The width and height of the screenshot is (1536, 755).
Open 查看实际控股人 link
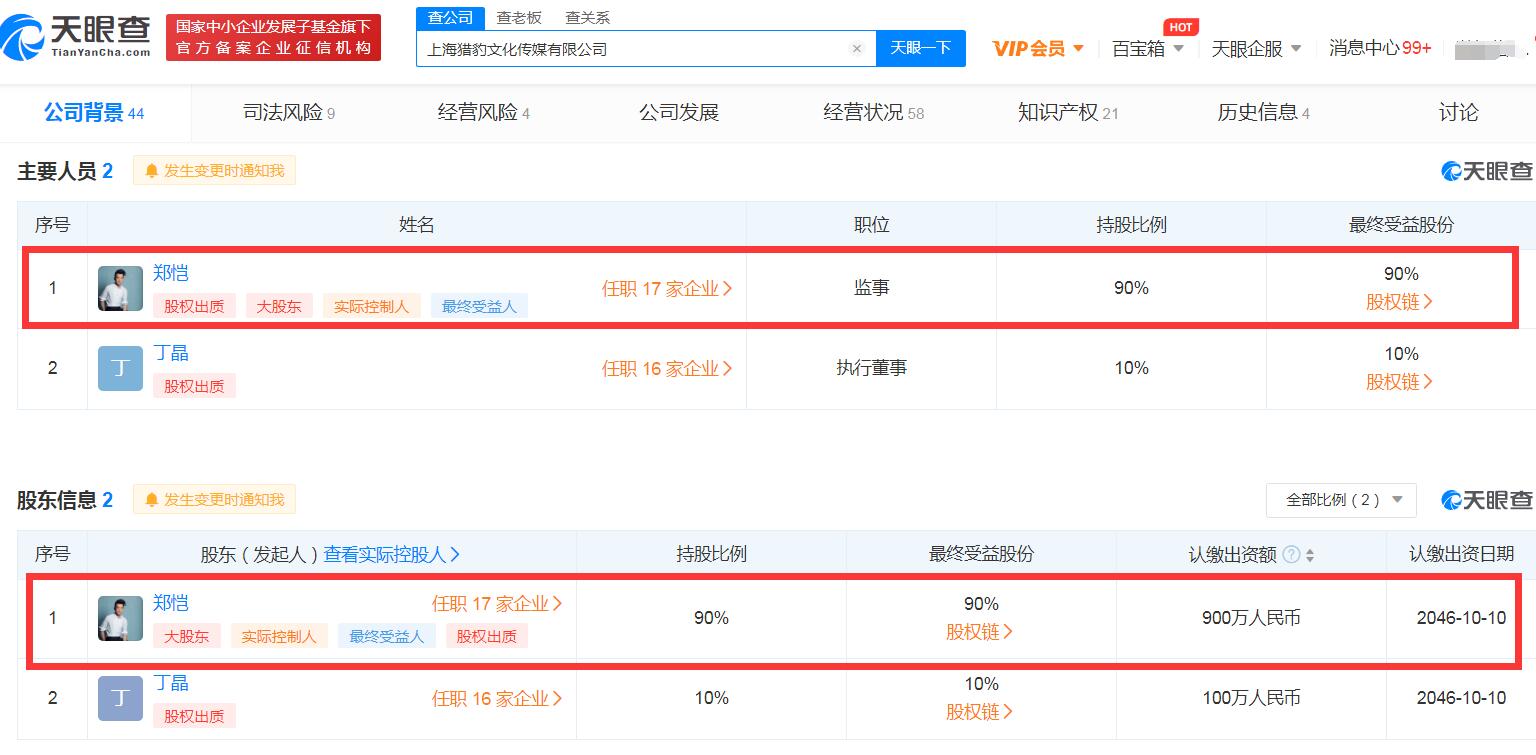tap(391, 554)
